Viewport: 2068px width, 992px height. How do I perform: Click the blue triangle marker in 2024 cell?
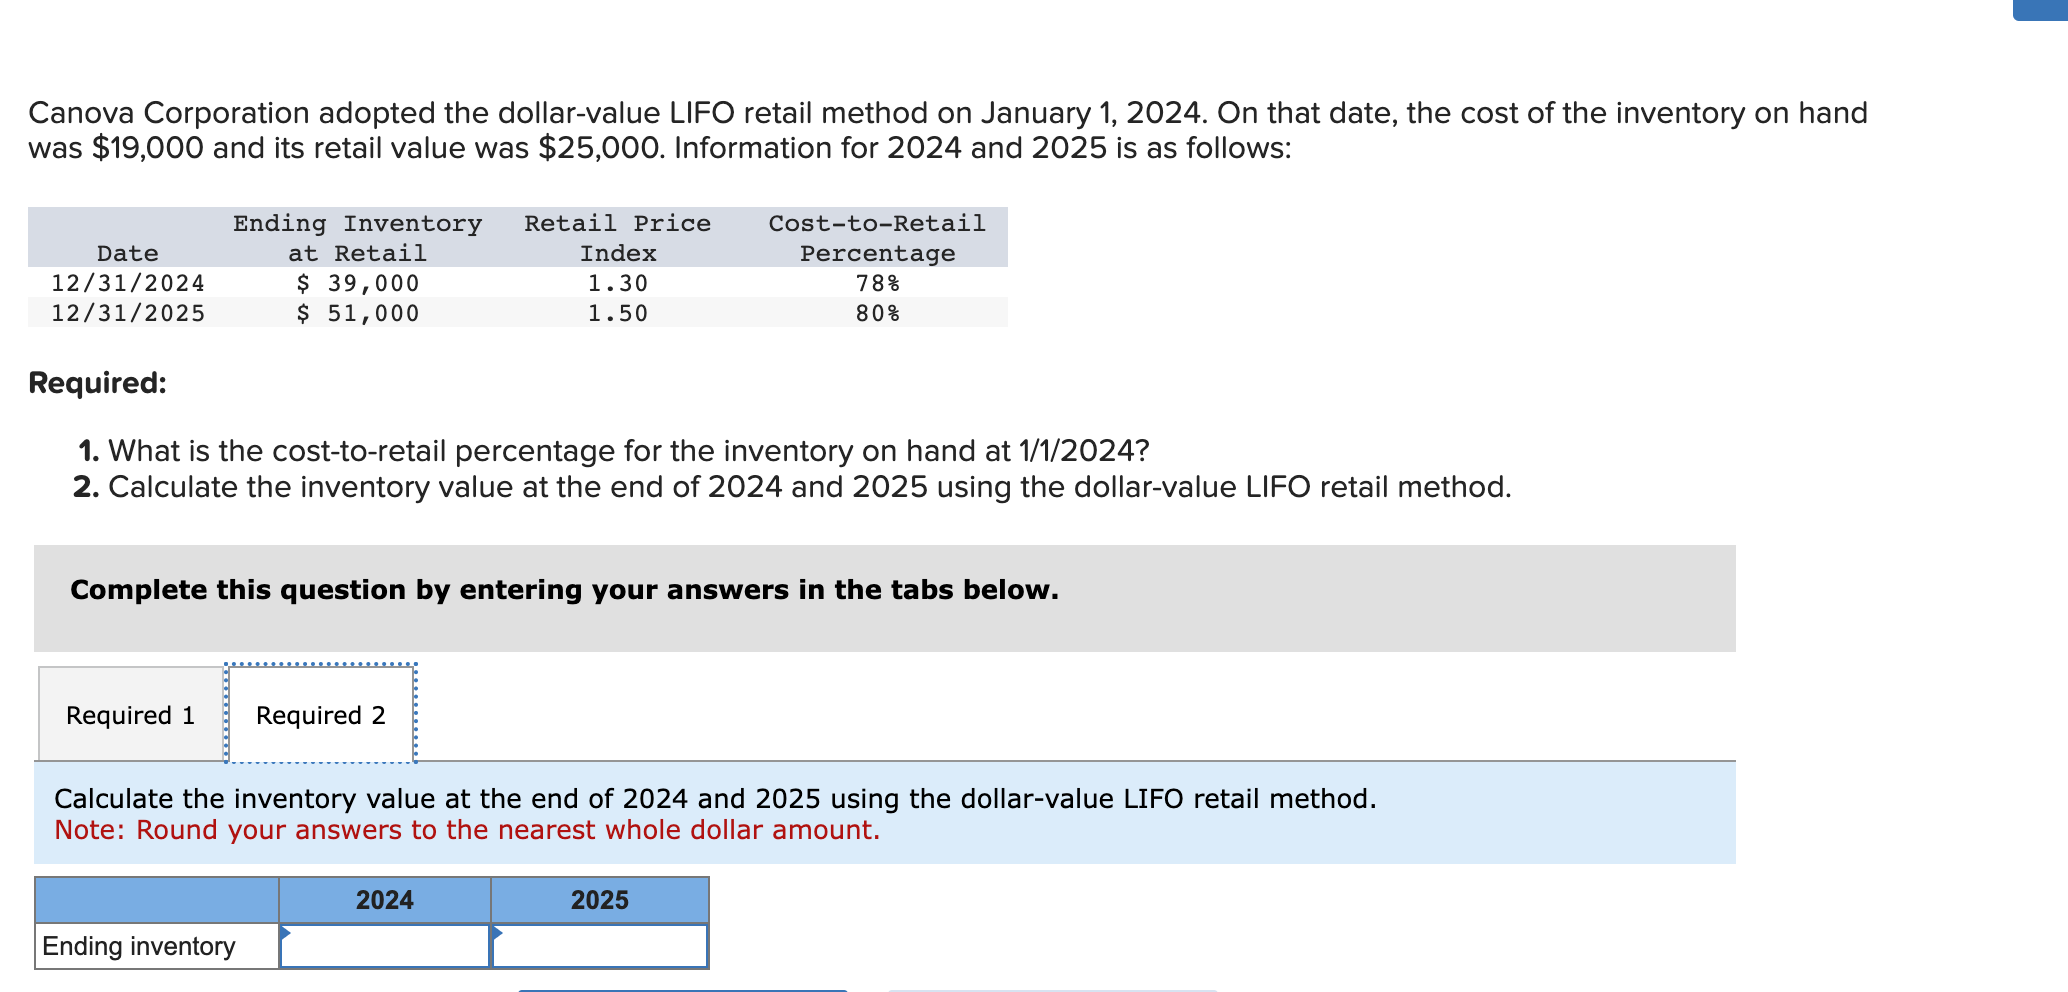pos(285,933)
